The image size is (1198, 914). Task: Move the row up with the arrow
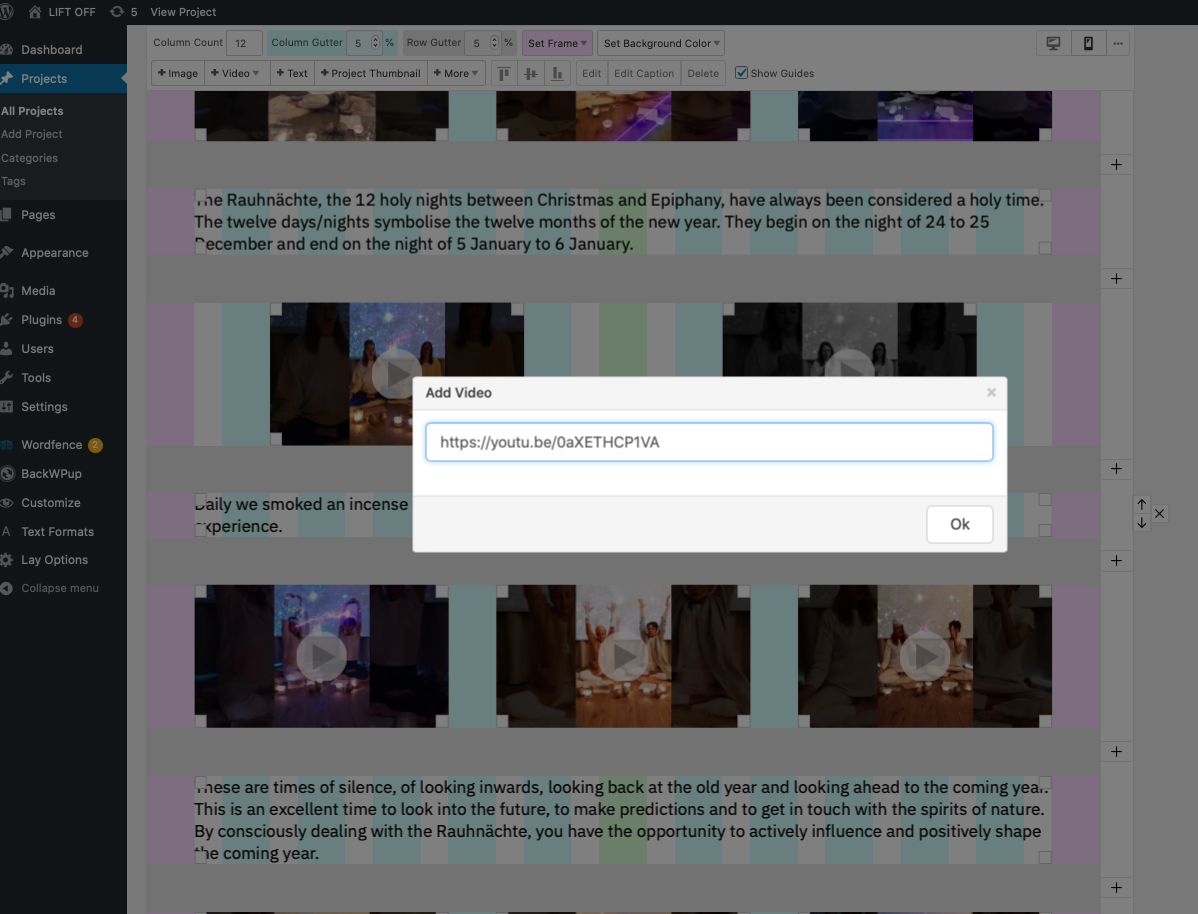[x=1142, y=505]
